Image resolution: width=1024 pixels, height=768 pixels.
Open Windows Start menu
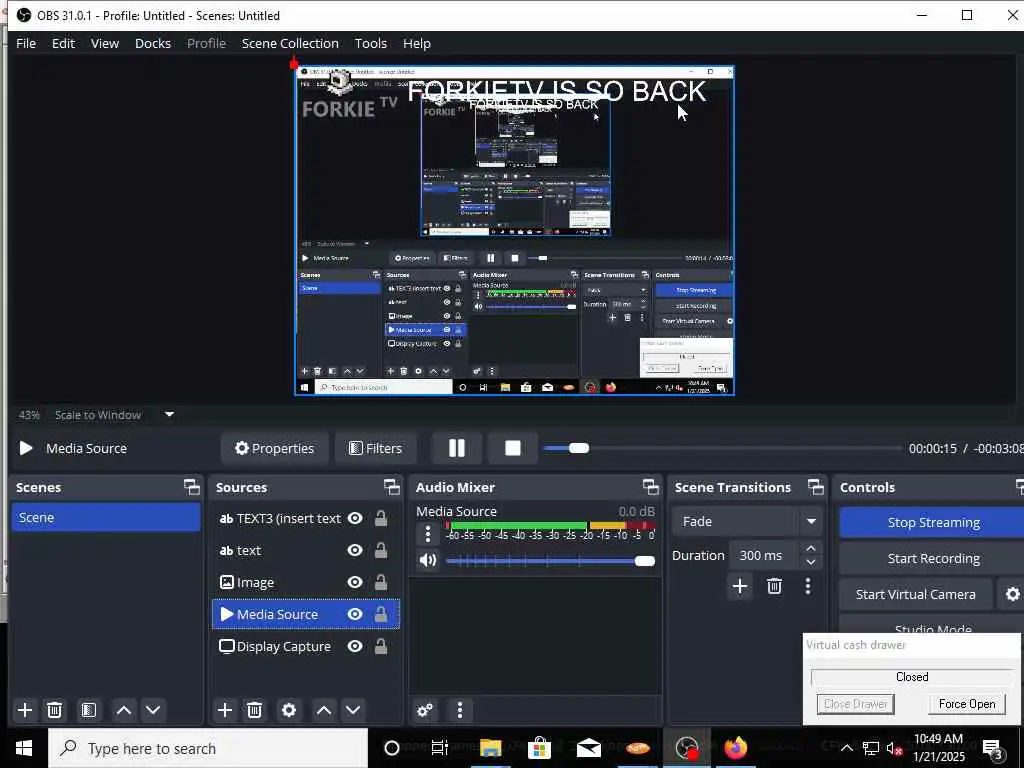(24, 748)
